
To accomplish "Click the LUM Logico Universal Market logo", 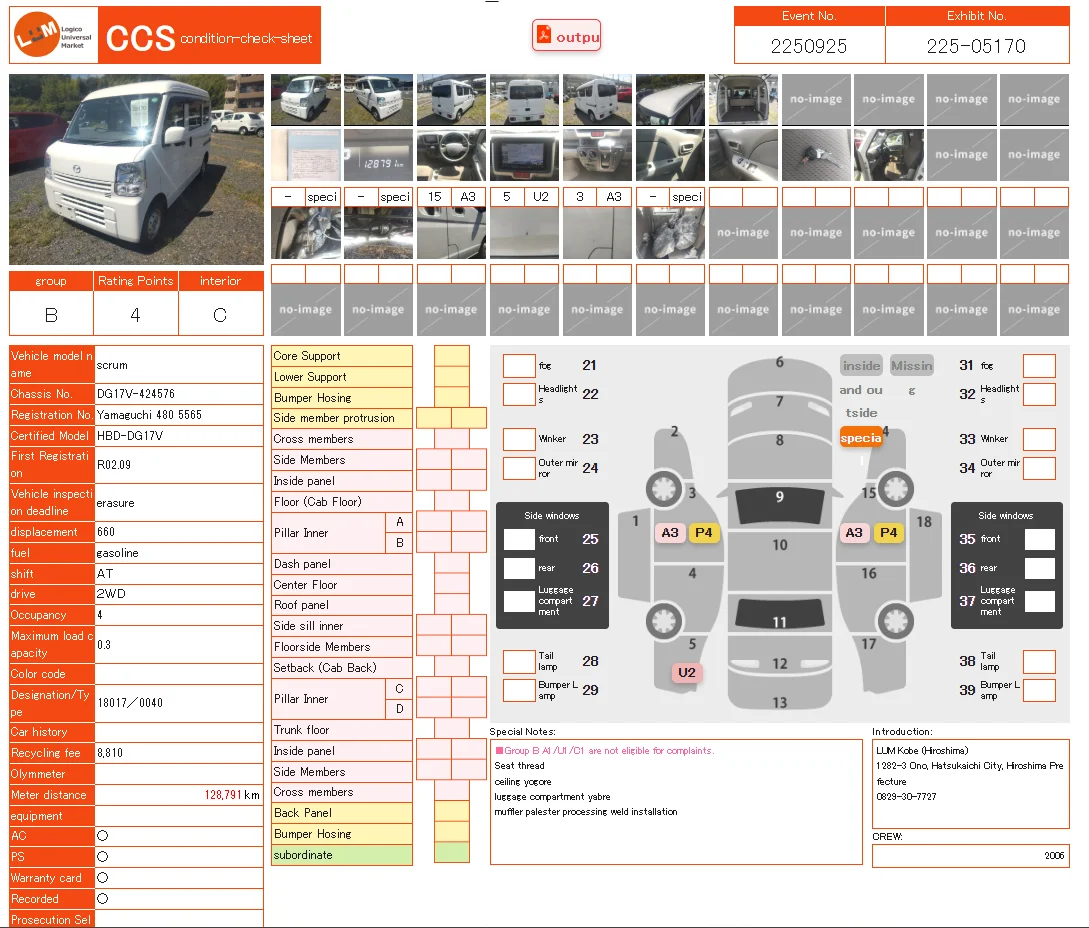I will (53, 36).
